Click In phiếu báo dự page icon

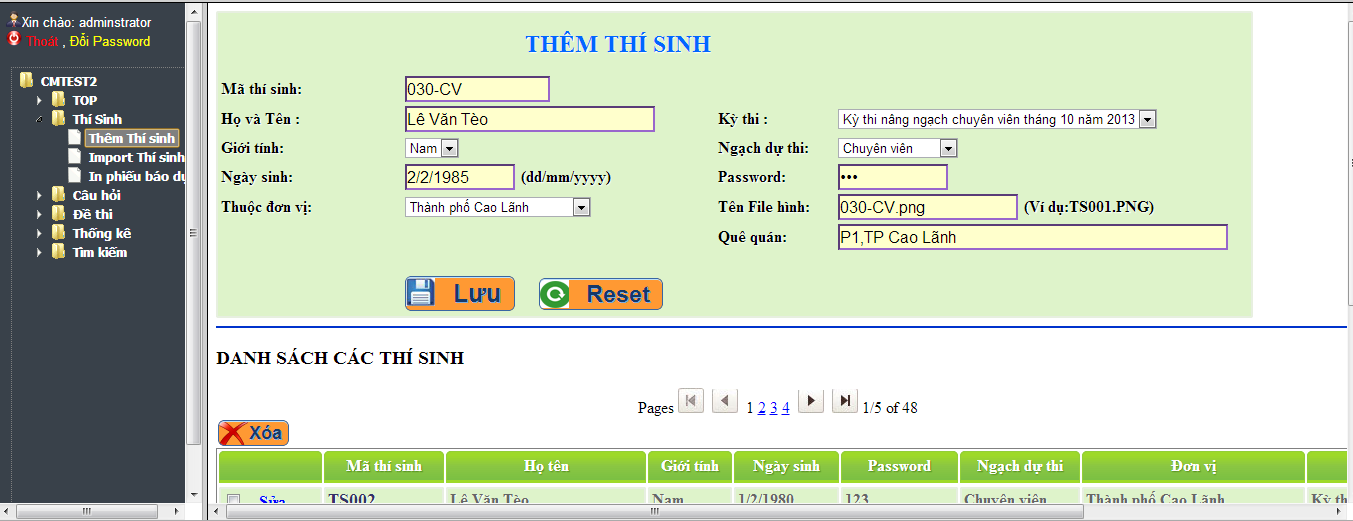[75, 176]
